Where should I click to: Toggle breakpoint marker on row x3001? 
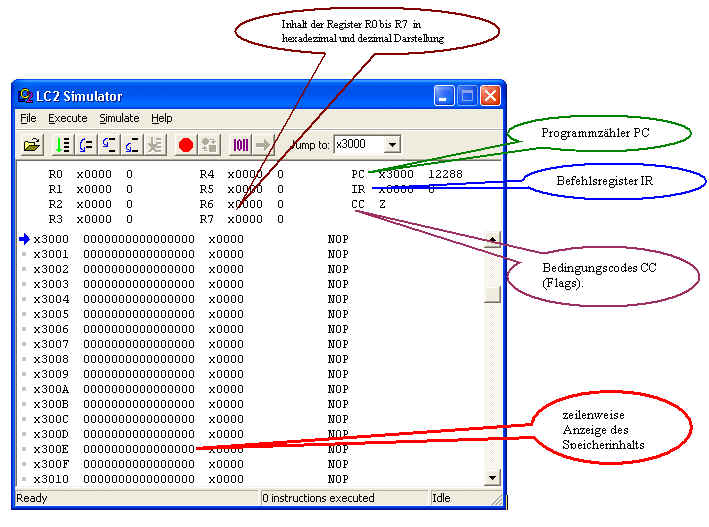(x=24, y=254)
